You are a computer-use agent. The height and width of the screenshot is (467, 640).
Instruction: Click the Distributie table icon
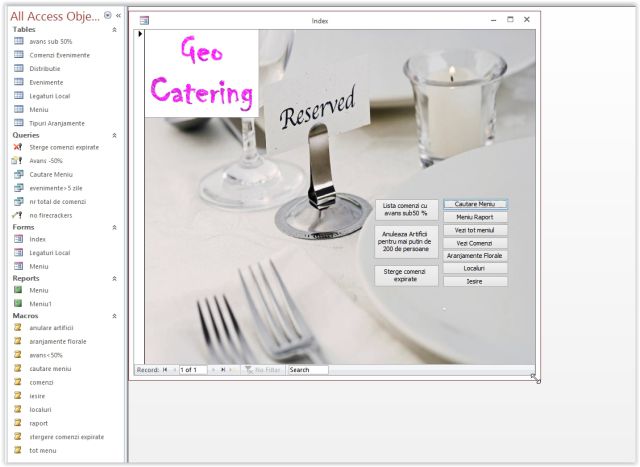click(19, 68)
